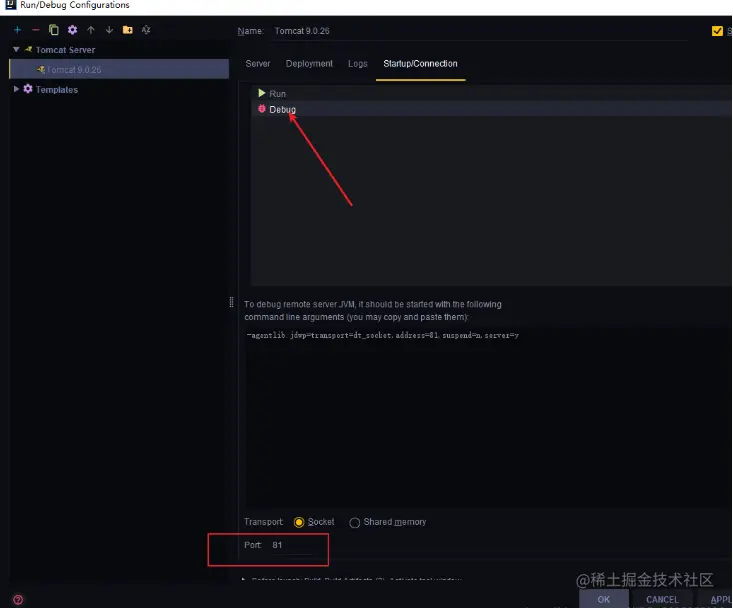Edit the Port field value 81
This screenshot has height=608, width=733.
(292, 545)
